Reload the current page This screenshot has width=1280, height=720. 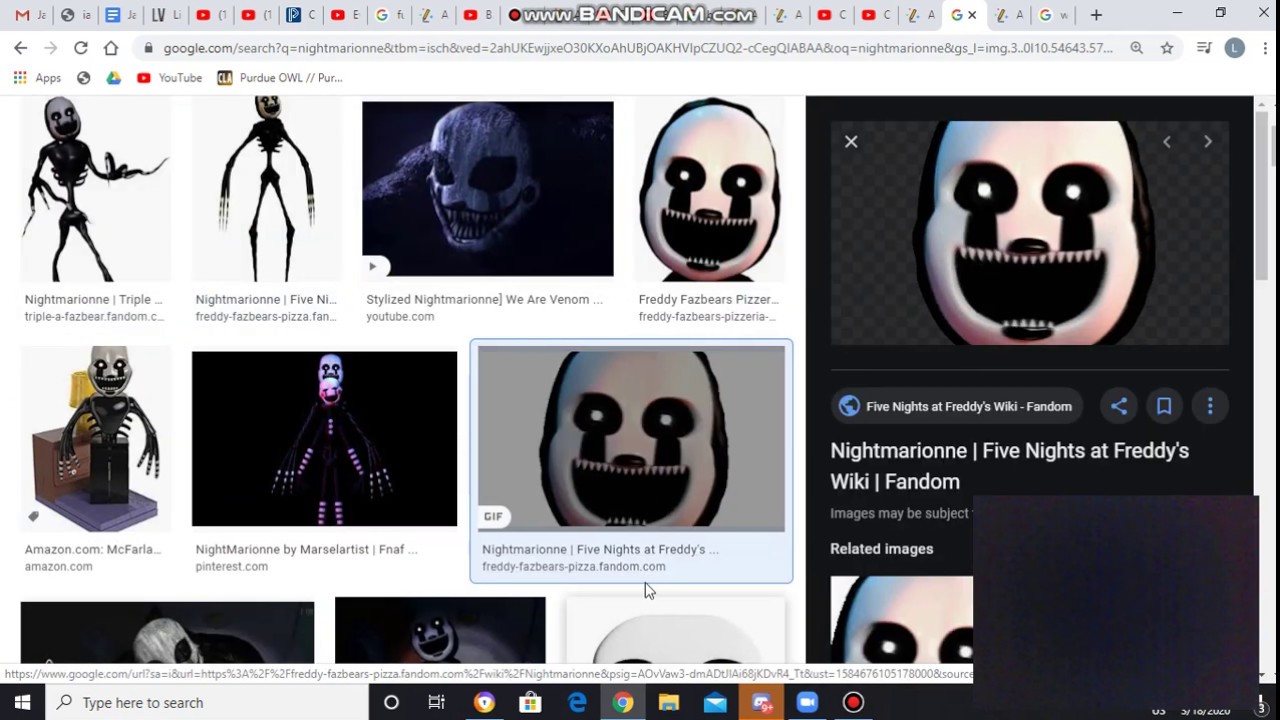pos(81,48)
